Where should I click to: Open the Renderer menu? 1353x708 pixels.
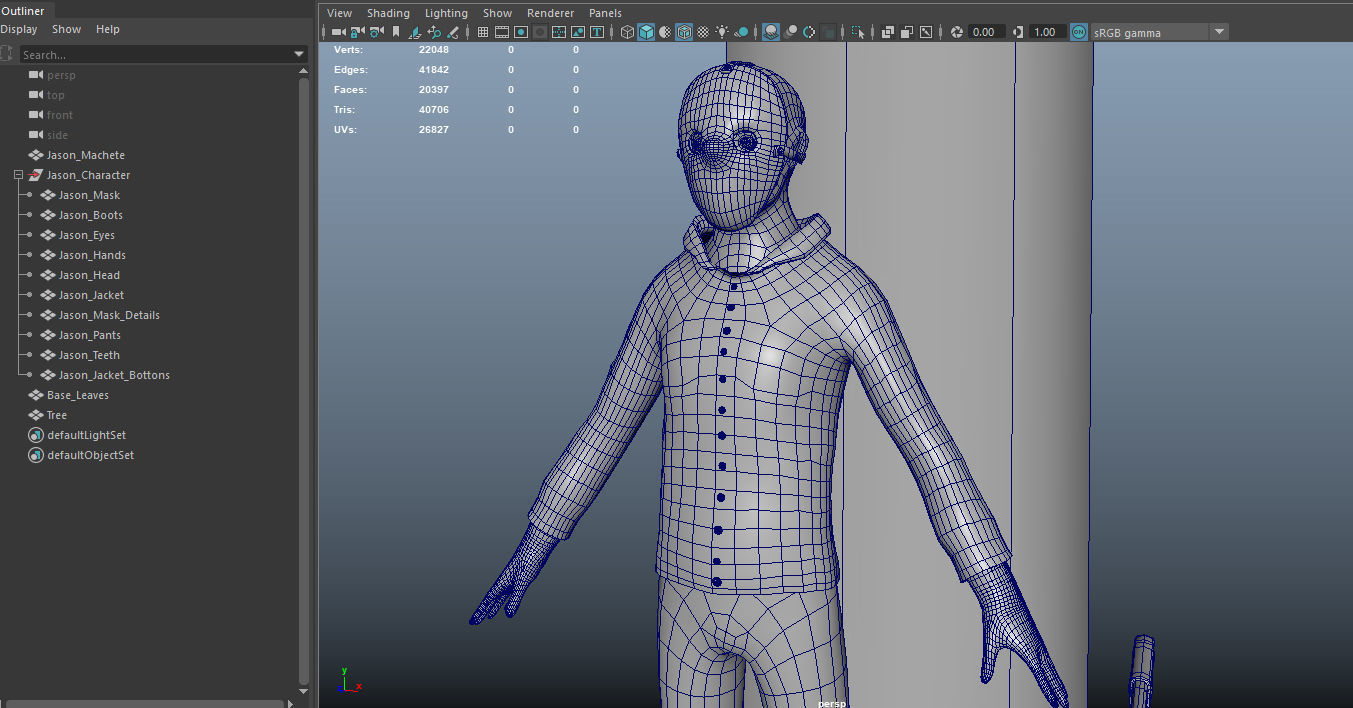[x=551, y=13]
